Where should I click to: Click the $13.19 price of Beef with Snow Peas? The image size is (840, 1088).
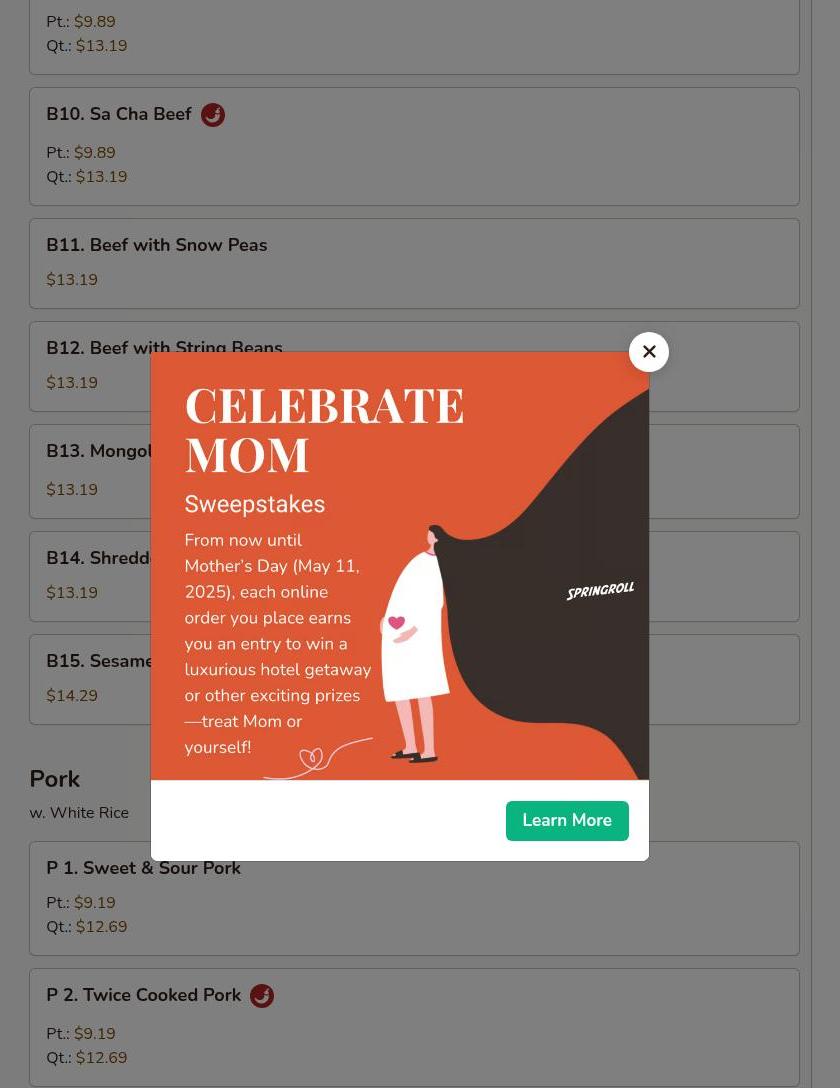click(72, 280)
